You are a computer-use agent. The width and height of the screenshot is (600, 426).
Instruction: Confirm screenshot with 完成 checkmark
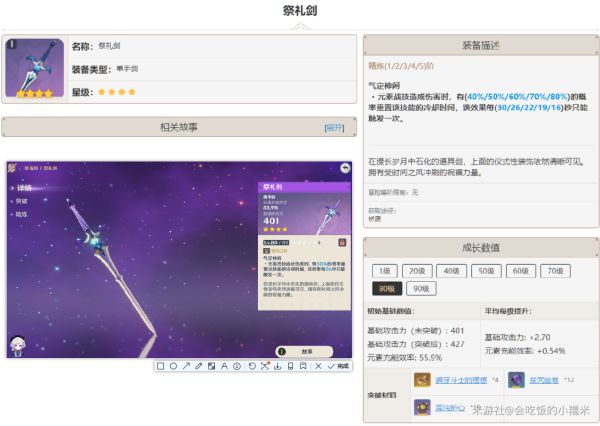pyautogui.click(x=338, y=366)
